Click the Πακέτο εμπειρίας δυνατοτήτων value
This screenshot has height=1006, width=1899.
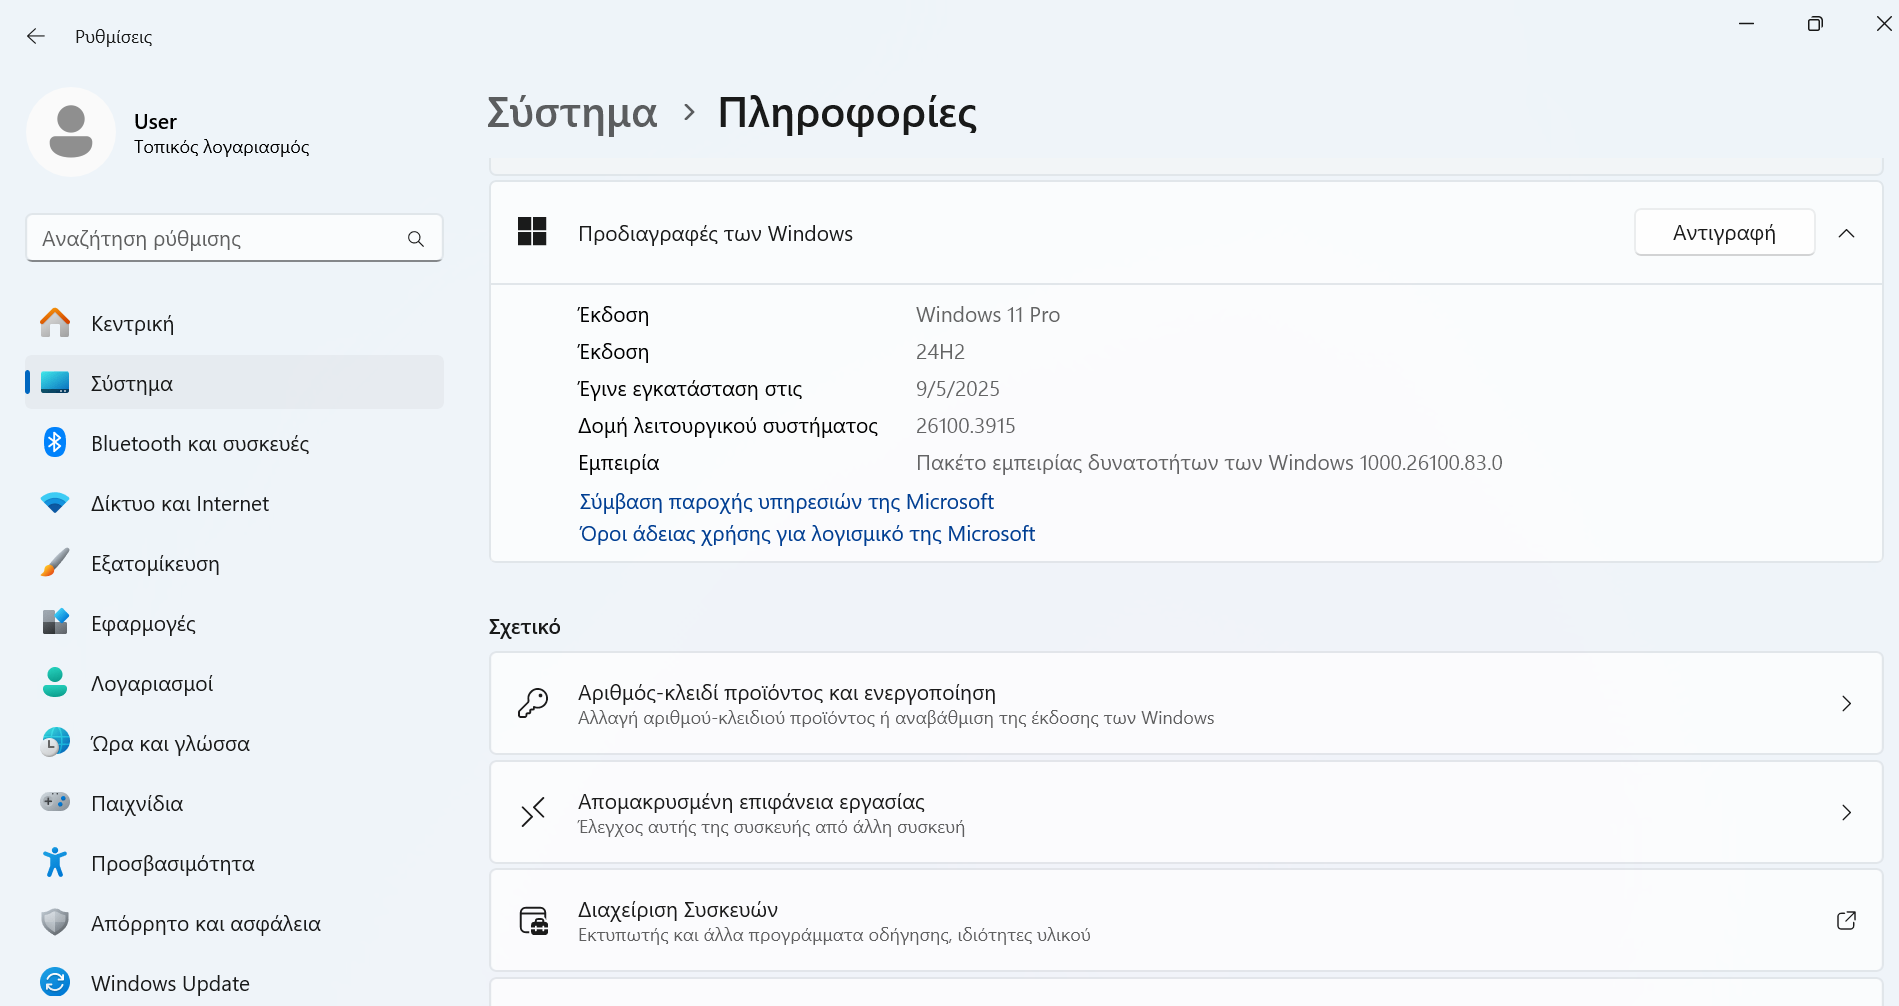point(1209,463)
